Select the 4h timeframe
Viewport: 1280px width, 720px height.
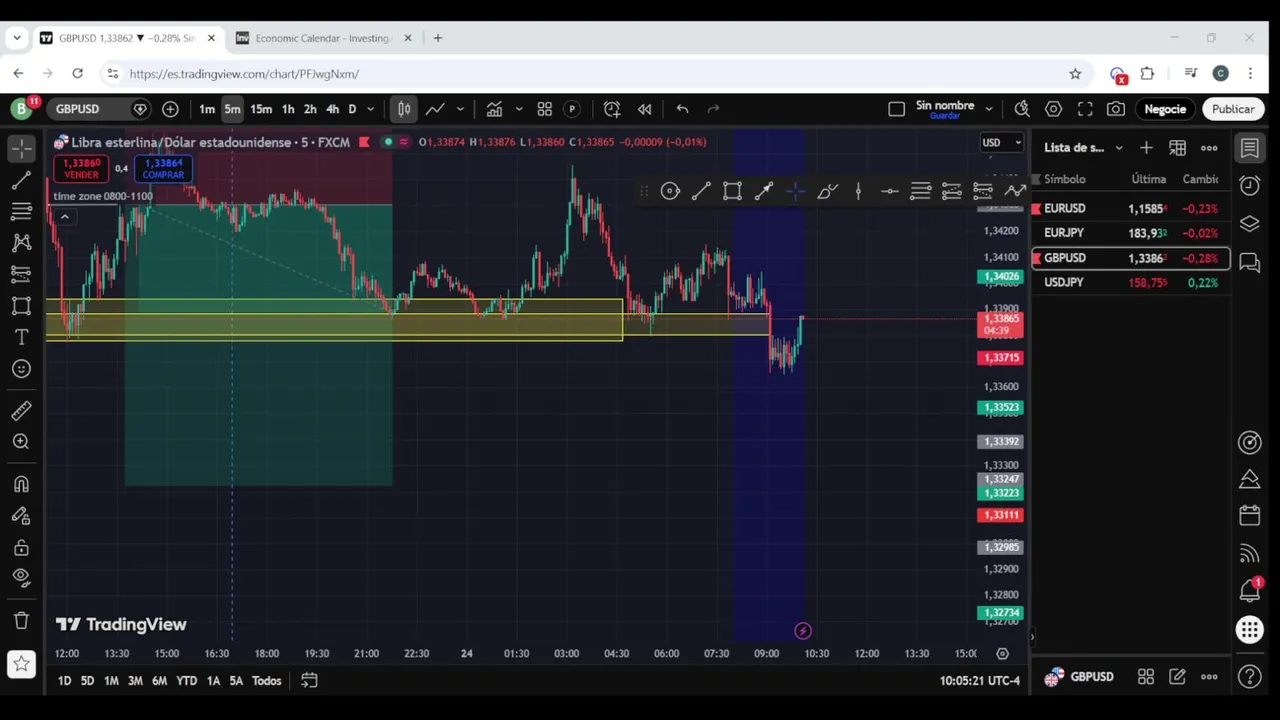333,109
